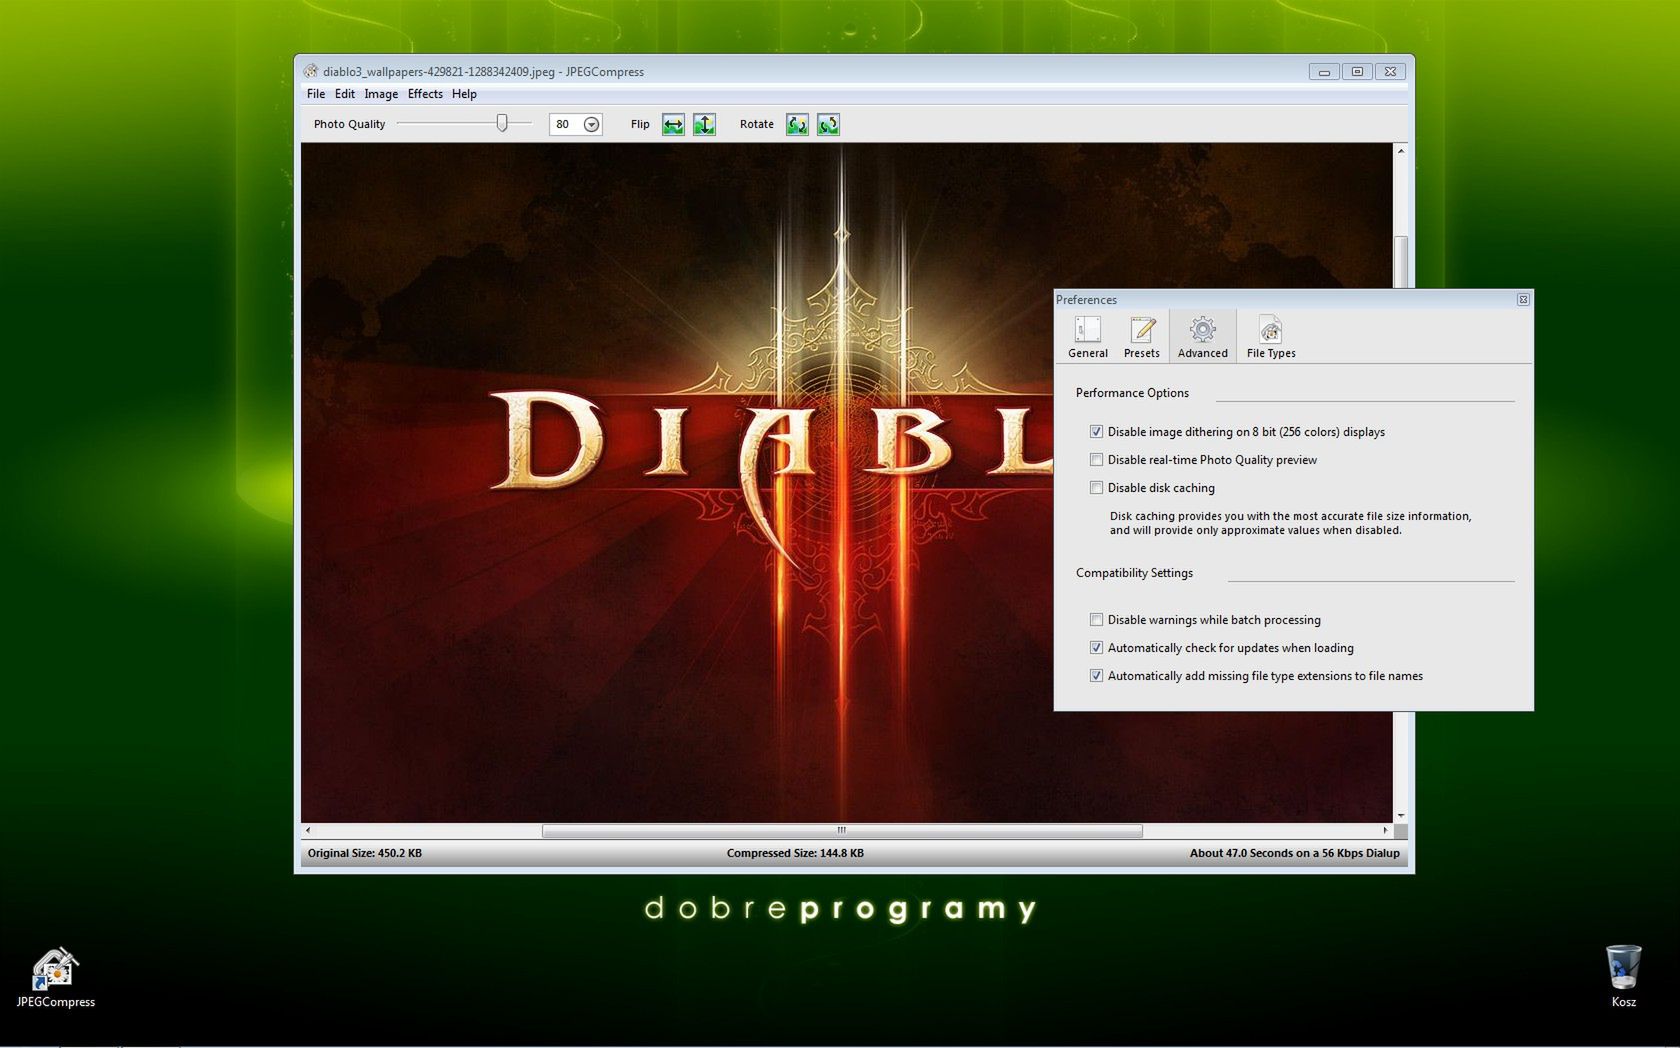Uncheck Automatically check for updates when loading
The width and height of the screenshot is (1680, 1048).
tap(1096, 648)
